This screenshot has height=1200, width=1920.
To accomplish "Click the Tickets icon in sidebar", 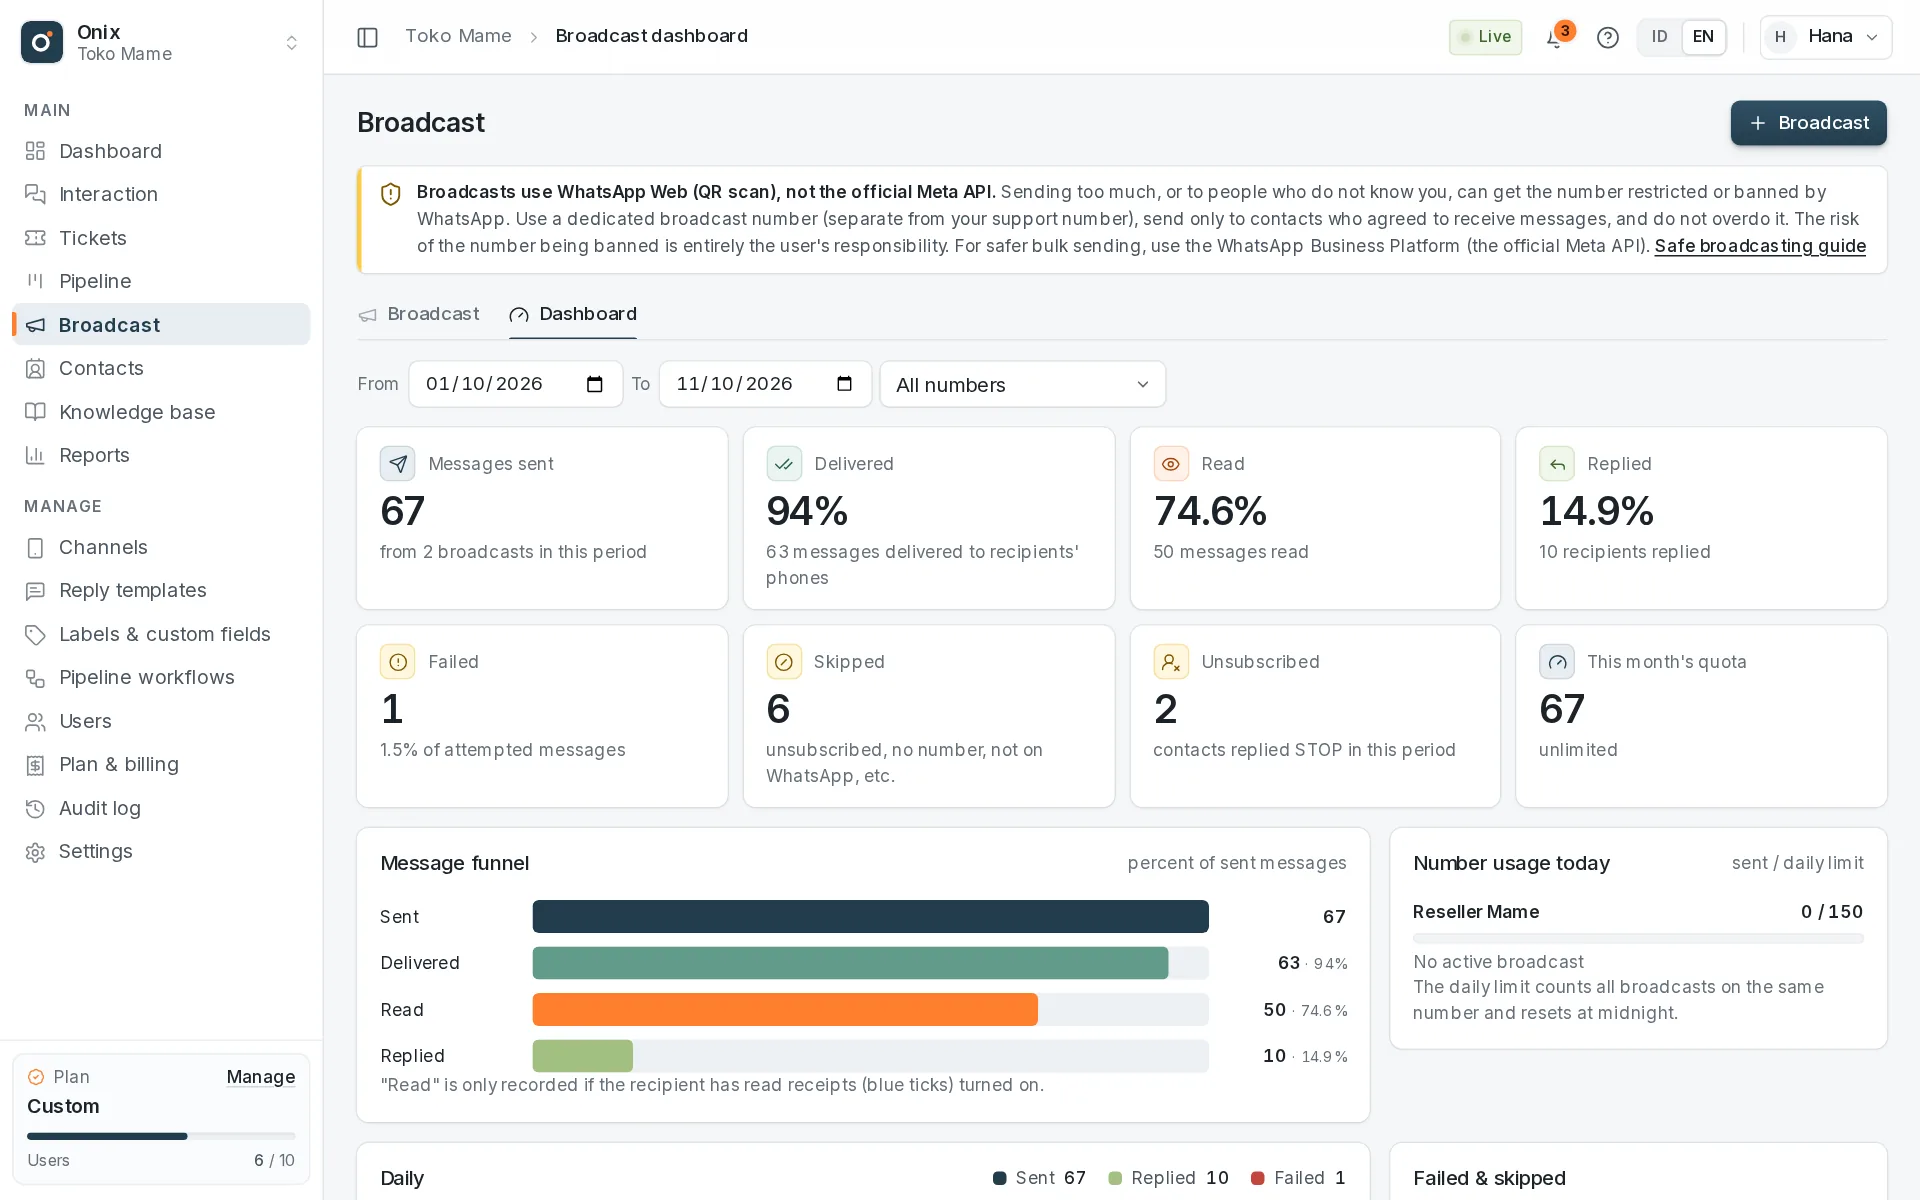I will coord(35,238).
